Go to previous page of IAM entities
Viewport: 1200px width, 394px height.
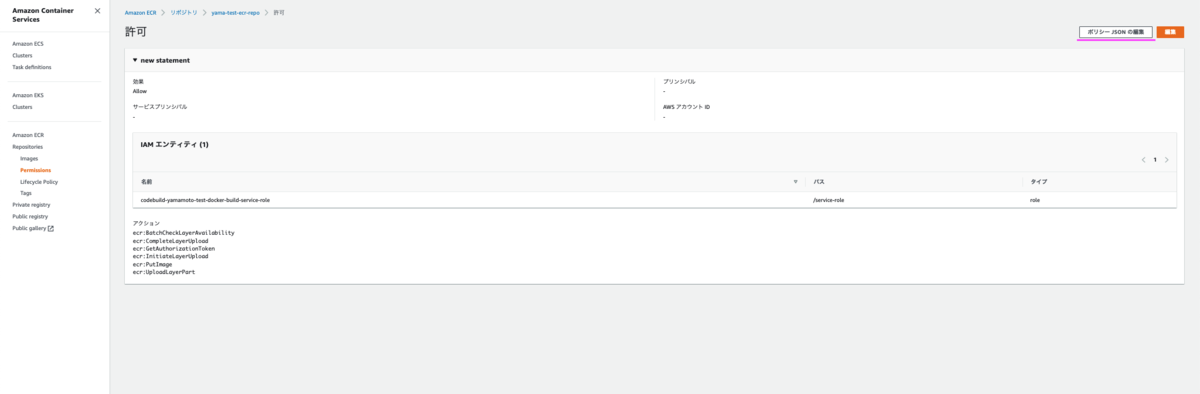pos(1144,160)
